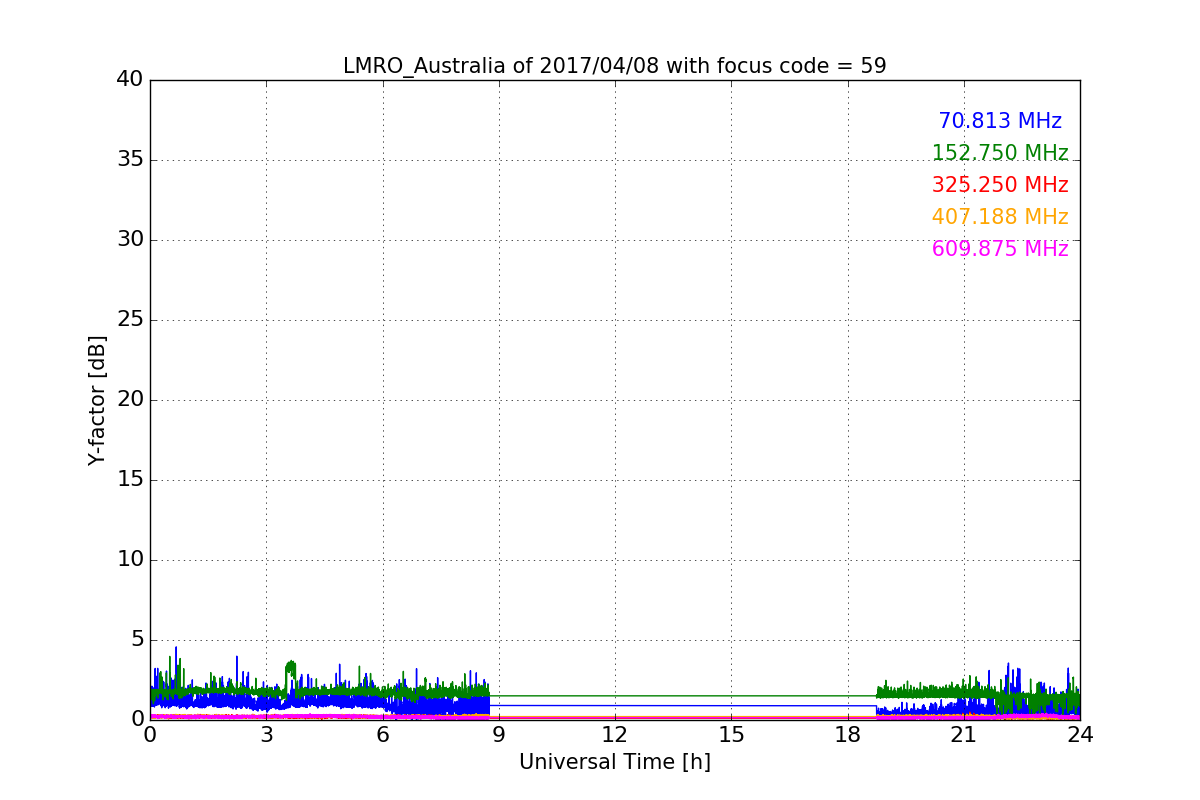
Task: Click y-axis tick value 10
Action: tap(130, 560)
